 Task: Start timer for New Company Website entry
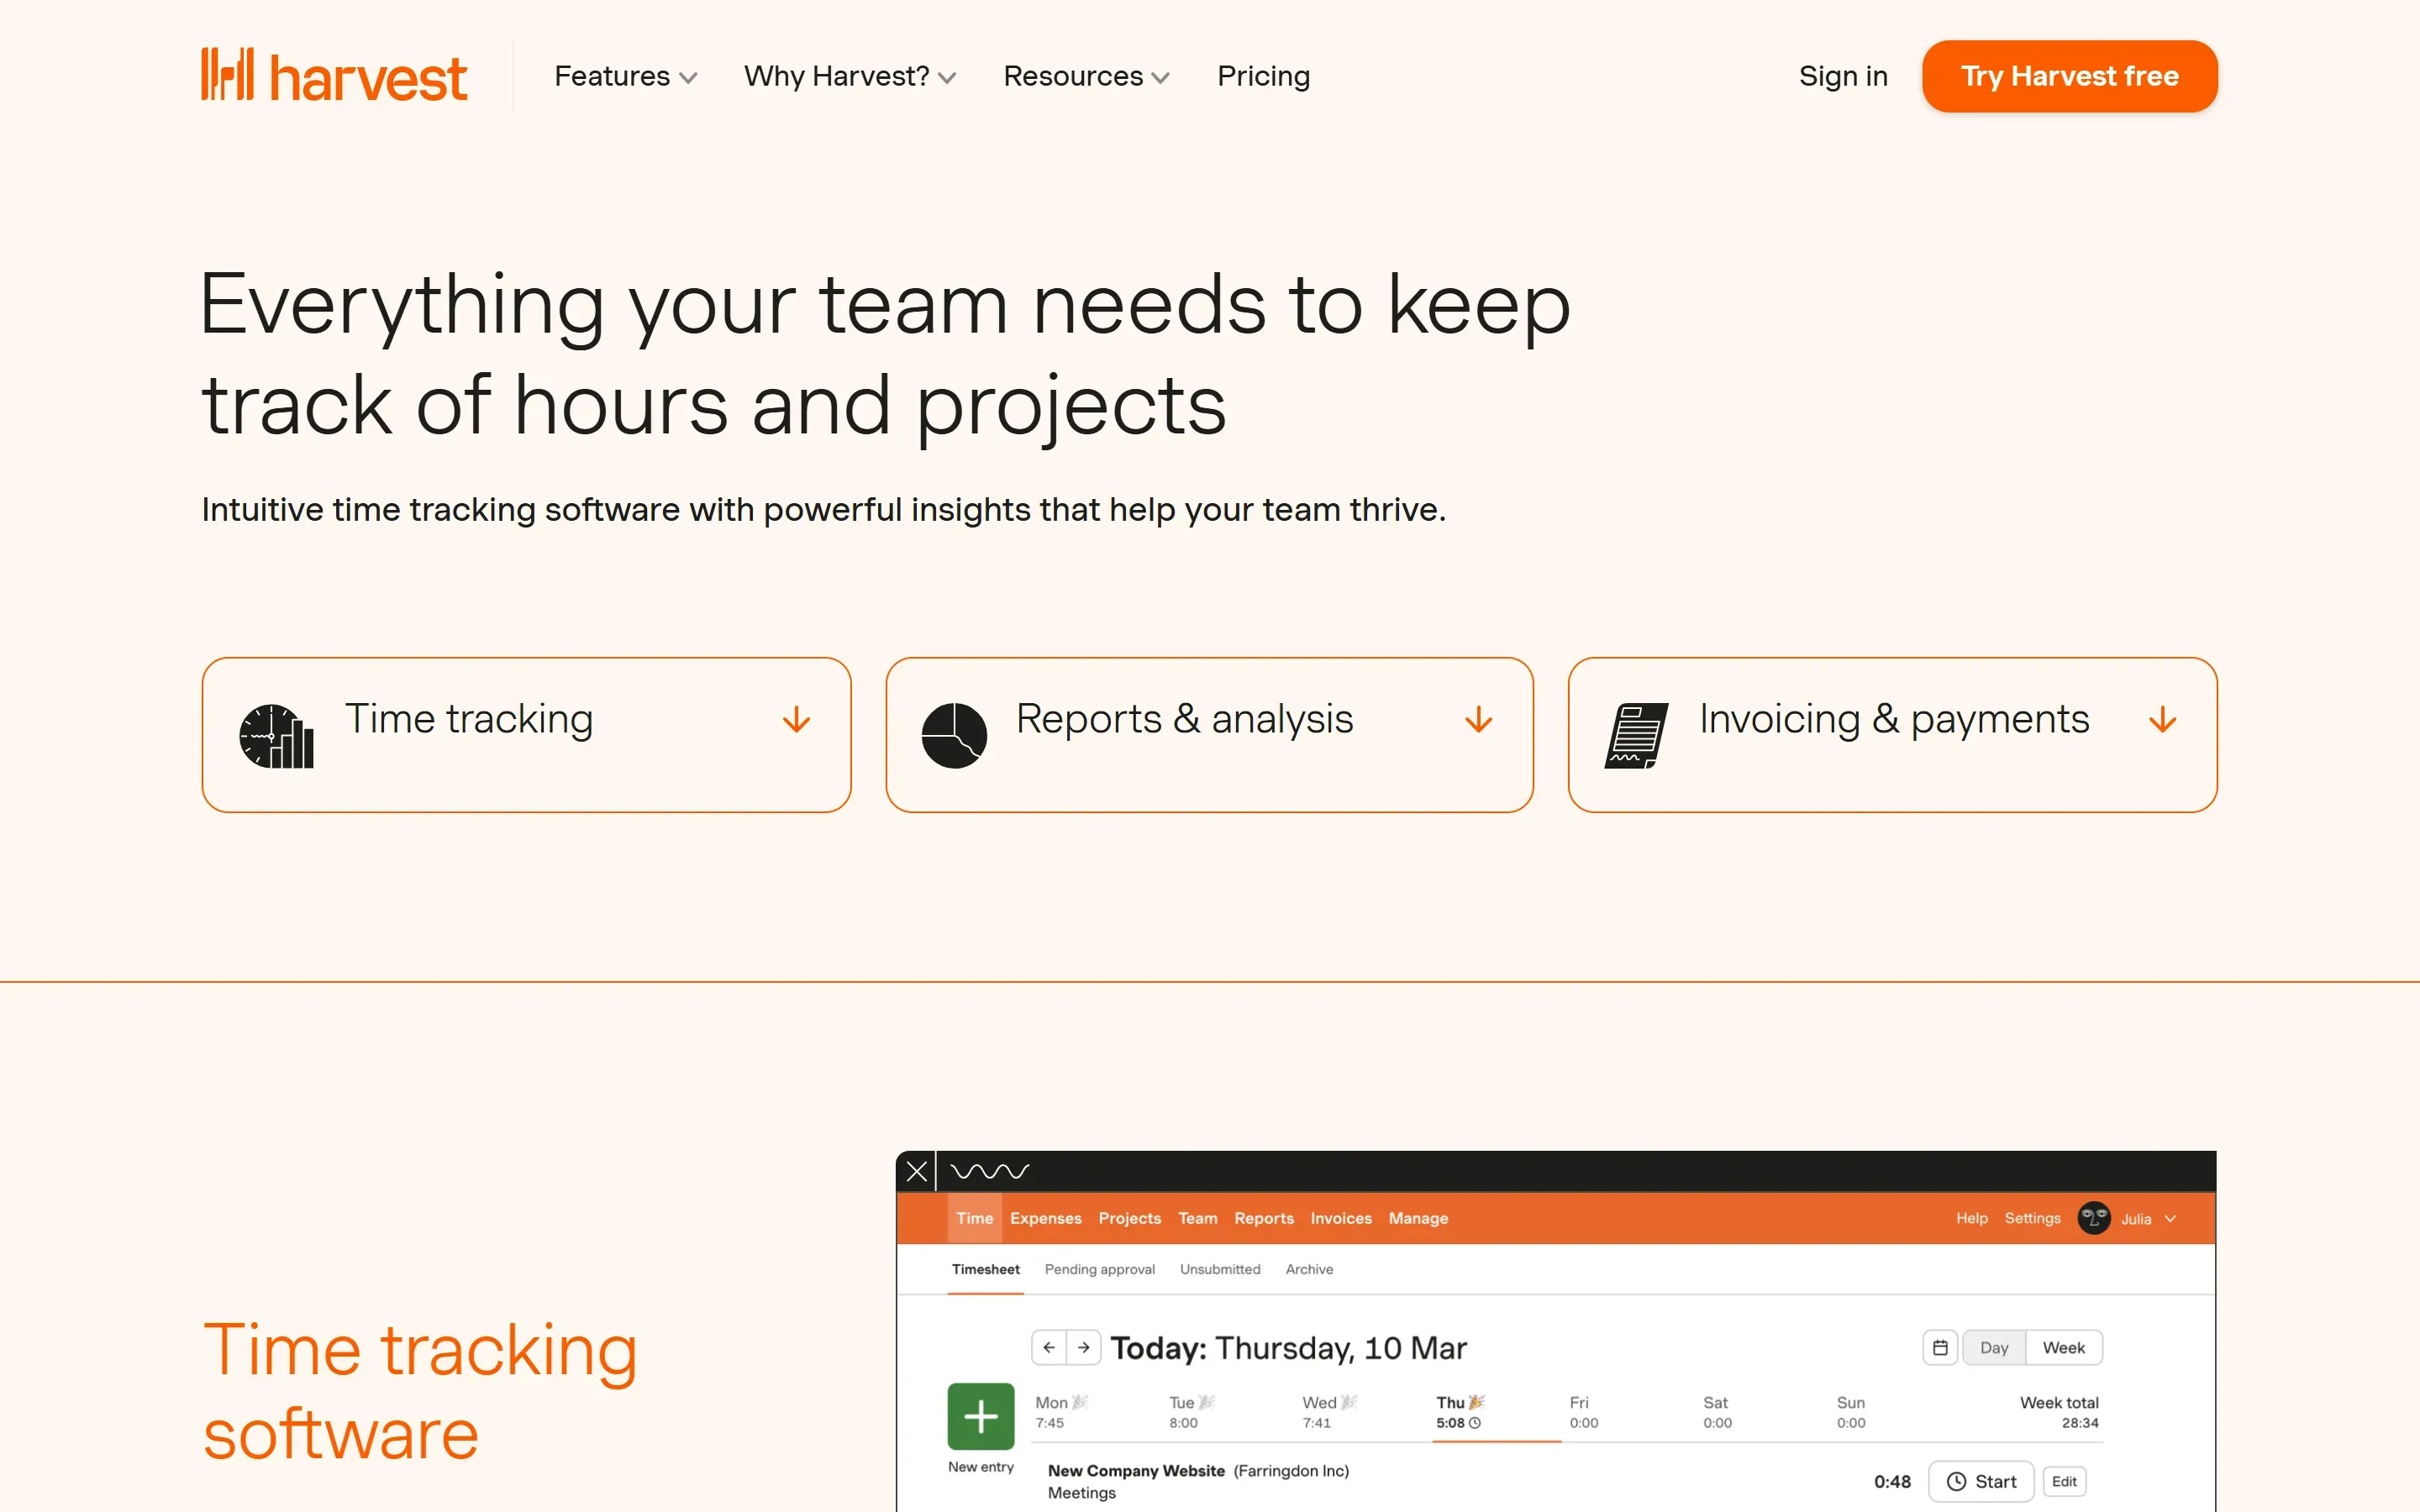tap(1981, 1481)
